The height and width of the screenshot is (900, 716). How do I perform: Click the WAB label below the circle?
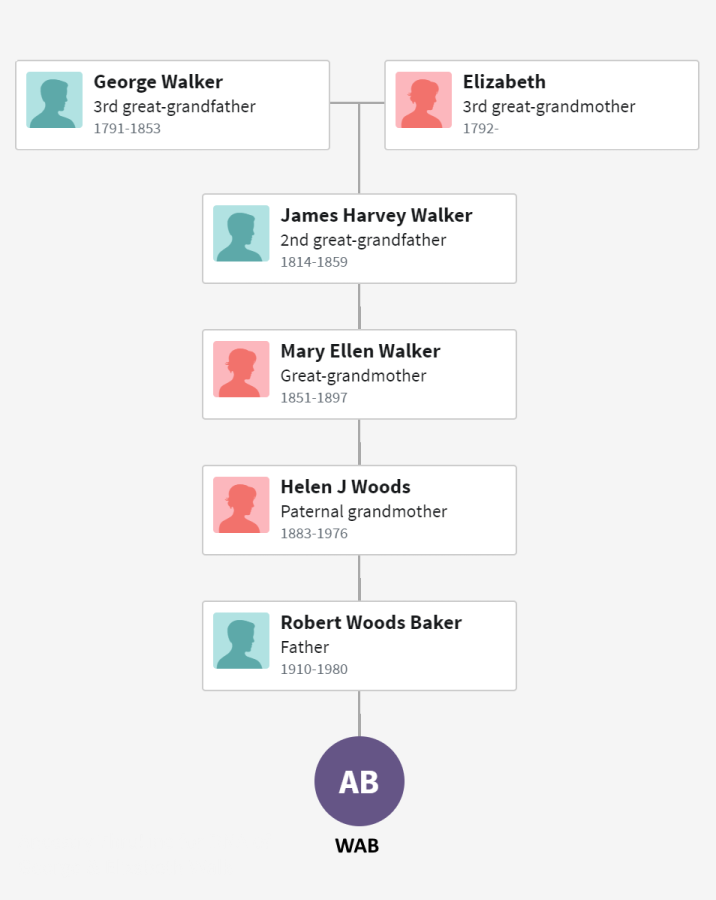click(357, 846)
